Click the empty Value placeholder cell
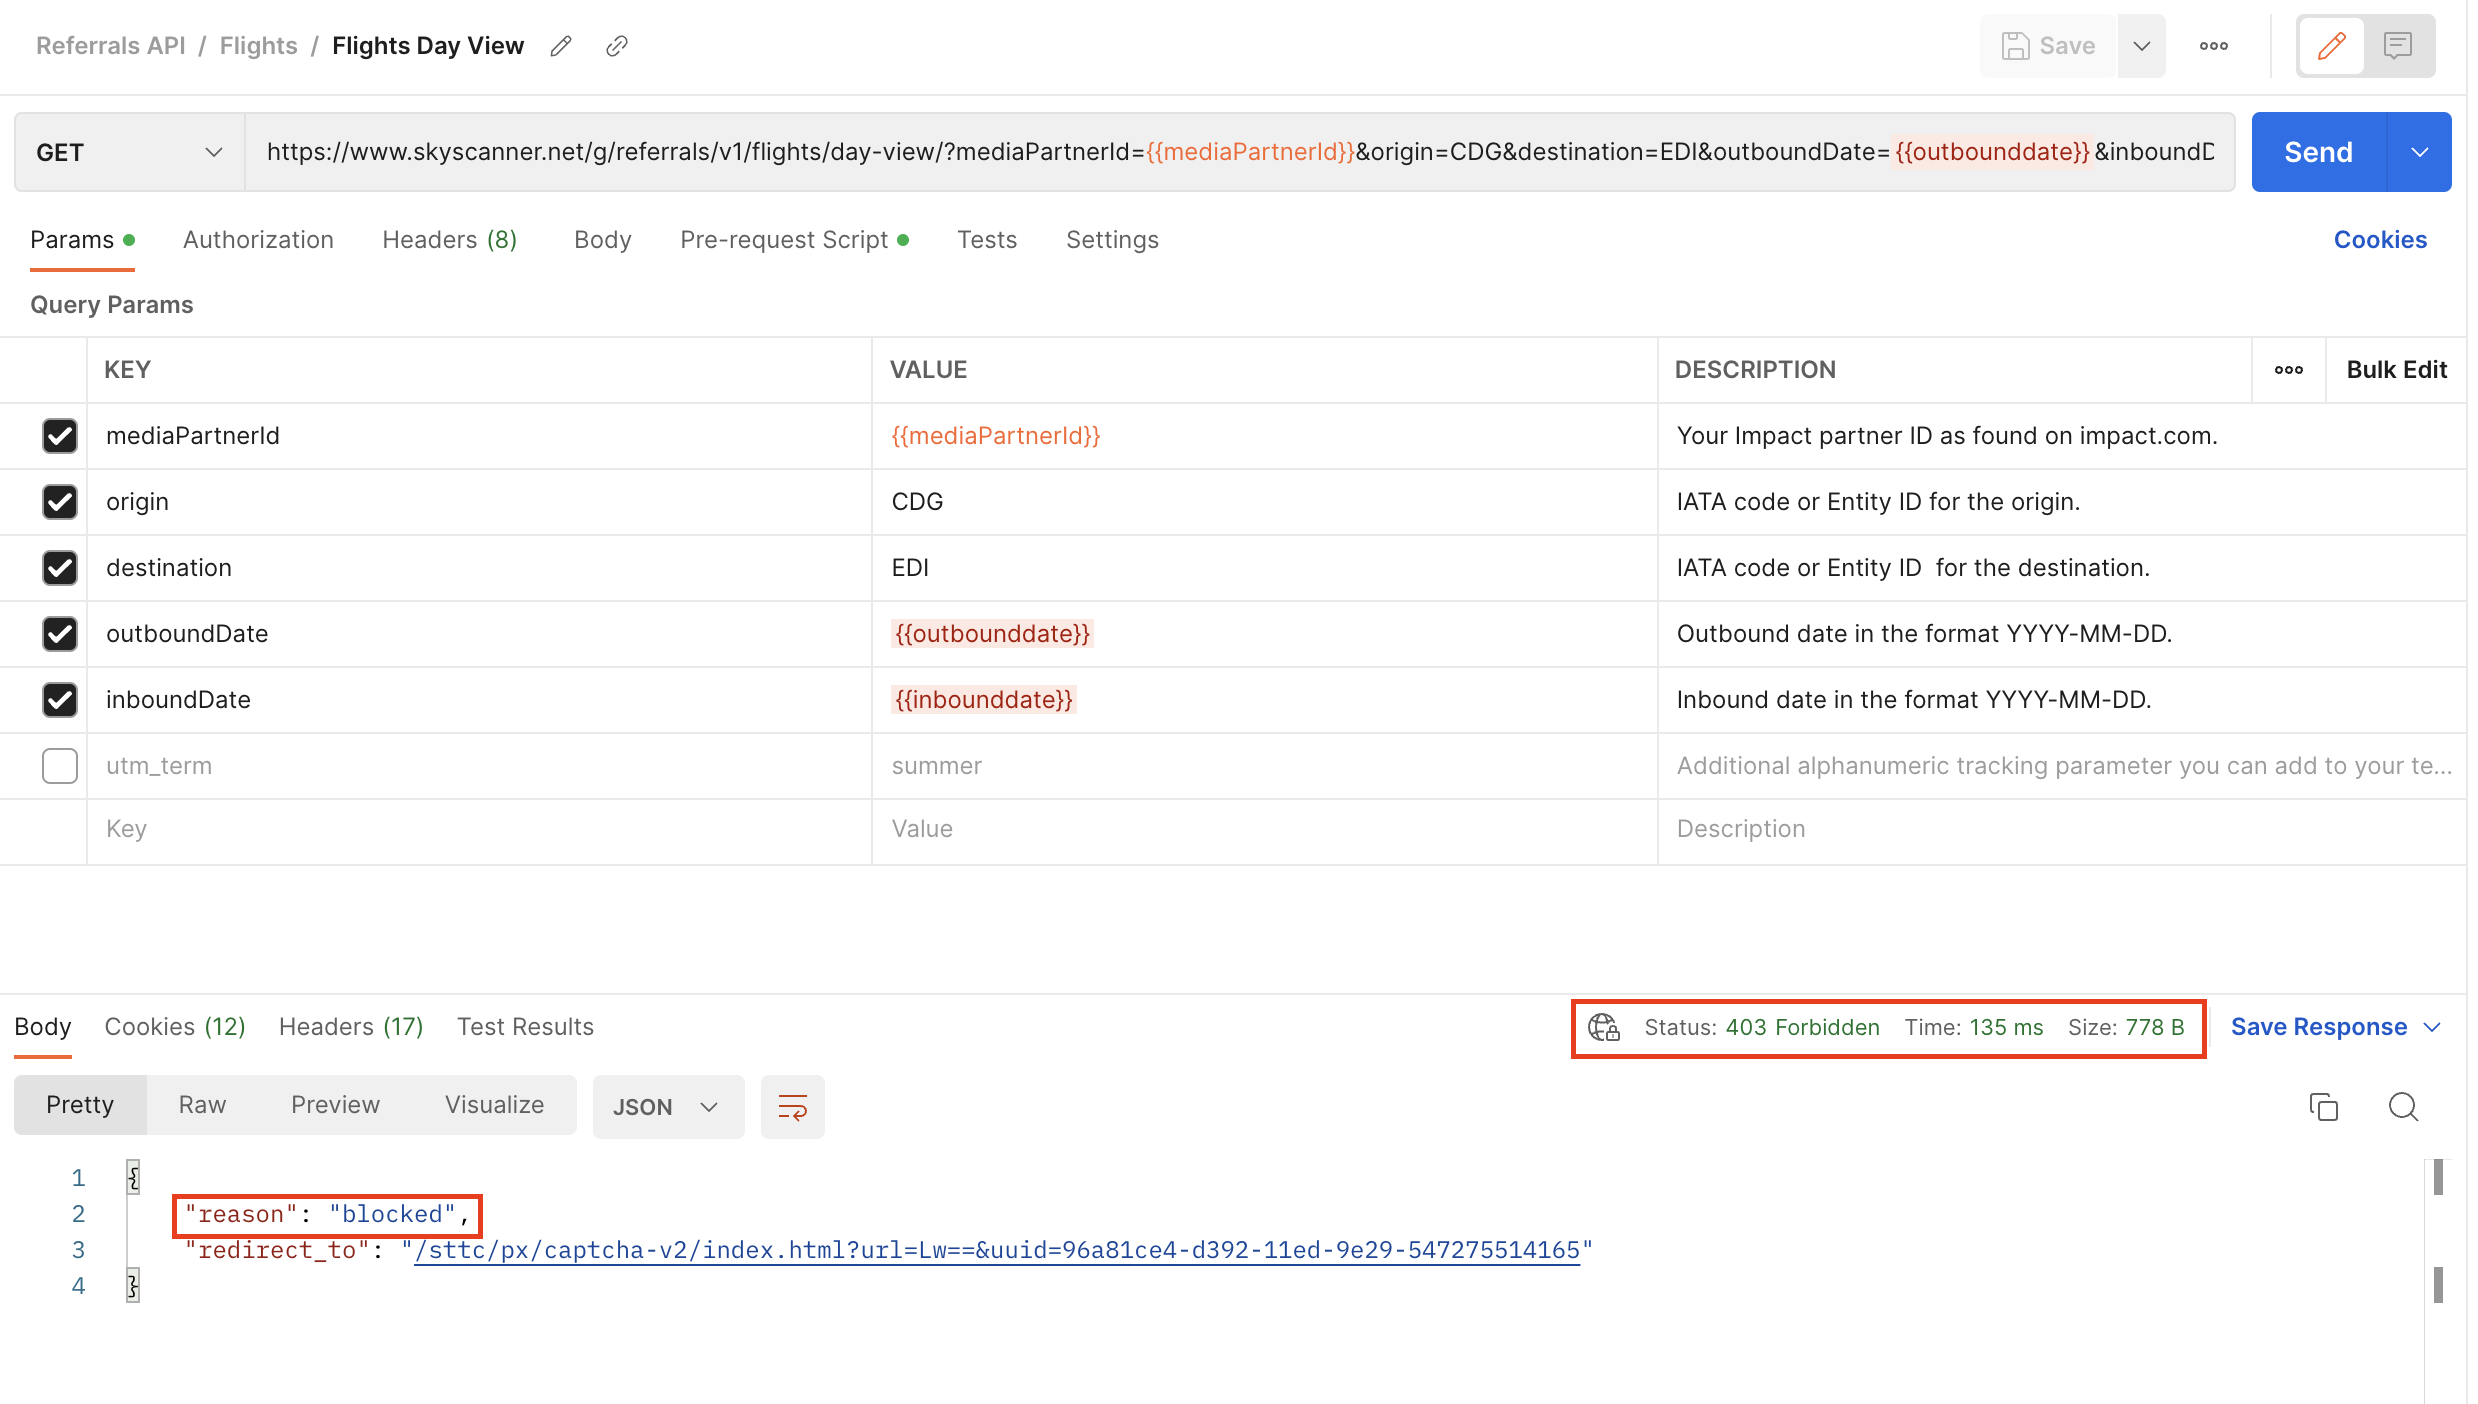 coord(1264,829)
